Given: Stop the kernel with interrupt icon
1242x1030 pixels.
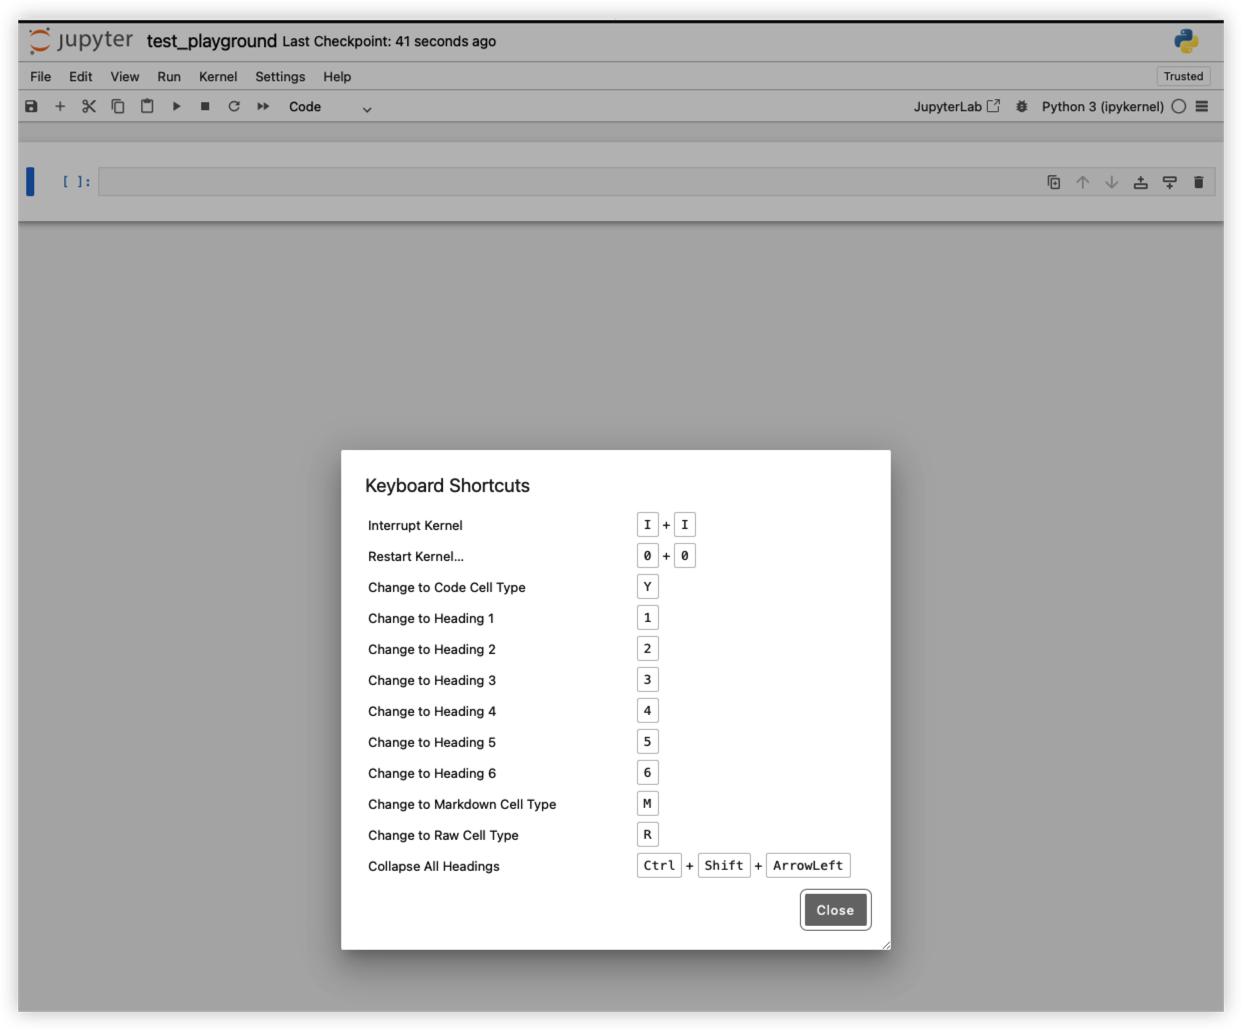Looking at the screenshot, I should tap(205, 106).
